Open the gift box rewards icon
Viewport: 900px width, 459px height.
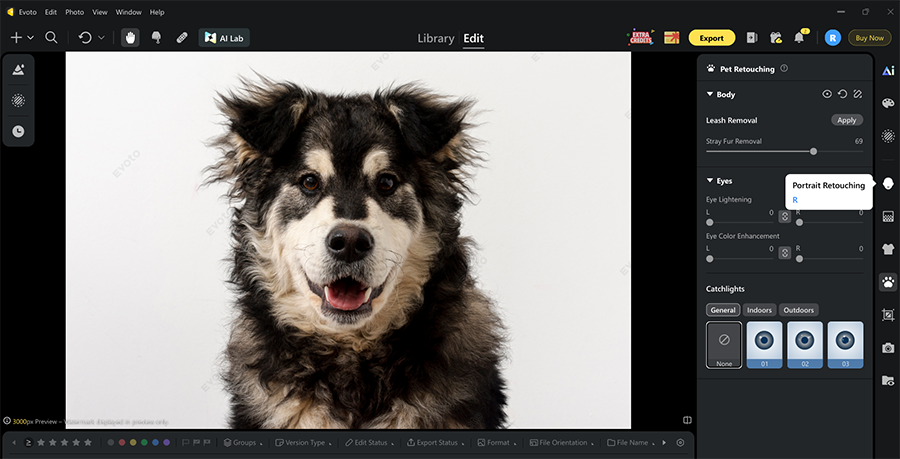click(672, 38)
